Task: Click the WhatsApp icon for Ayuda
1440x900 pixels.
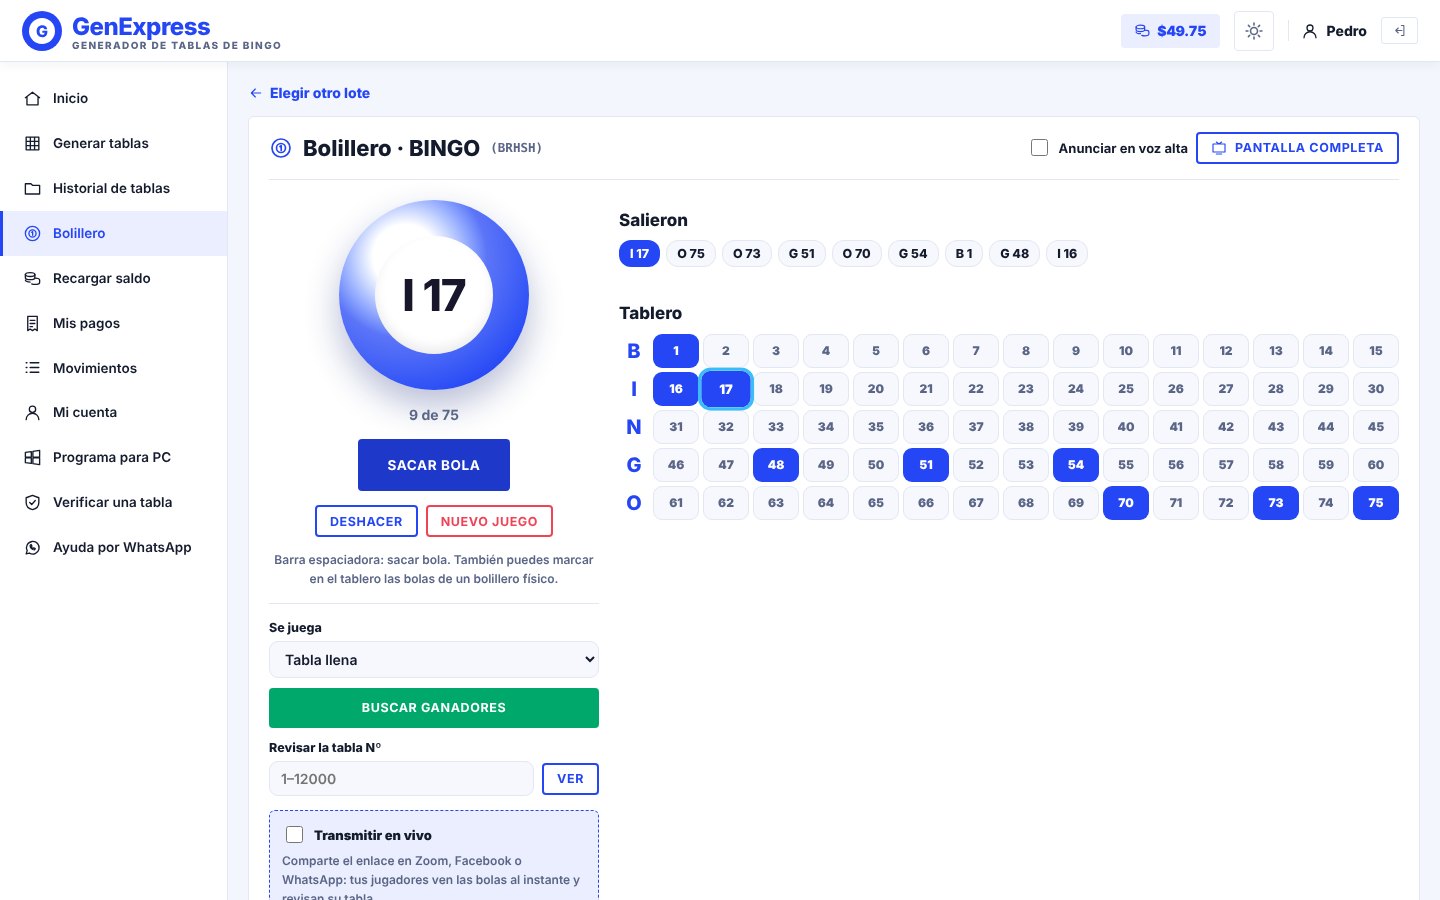Action: 32,547
